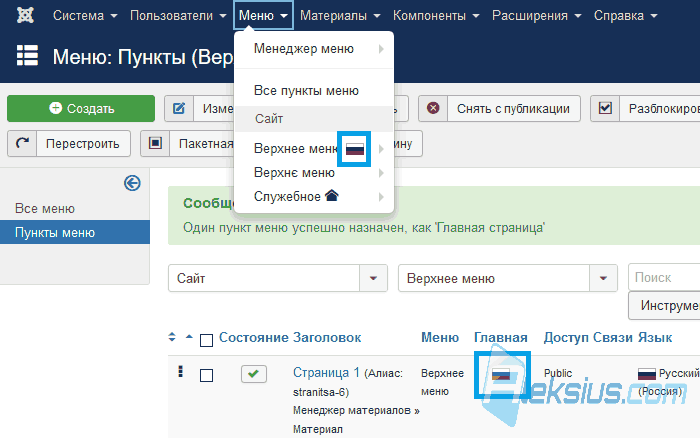Close the open Меню dropdown
The image size is (700, 438).
263,16
